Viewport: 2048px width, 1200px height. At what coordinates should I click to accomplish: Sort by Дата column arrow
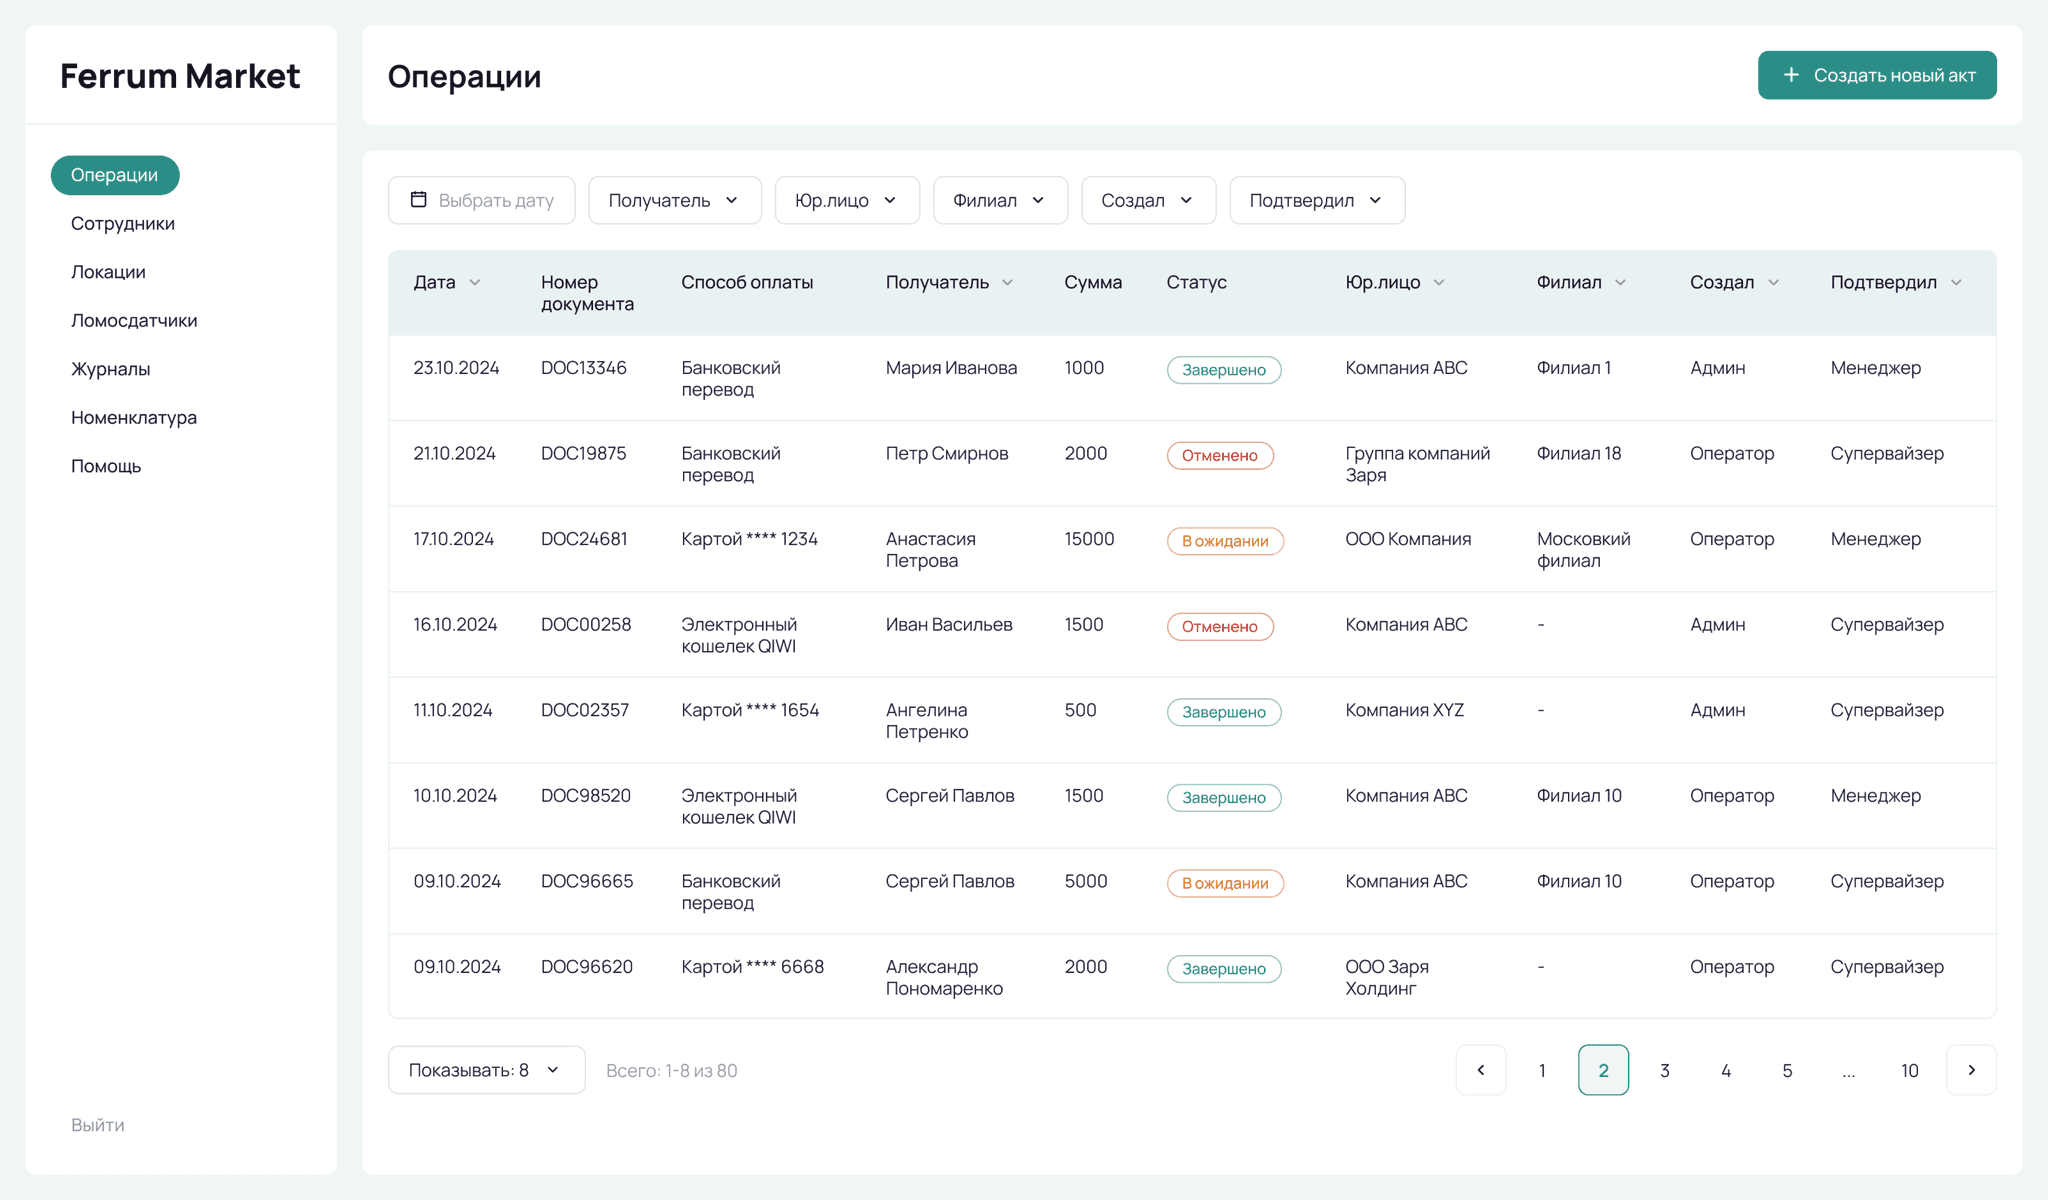pyautogui.click(x=475, y=283)
